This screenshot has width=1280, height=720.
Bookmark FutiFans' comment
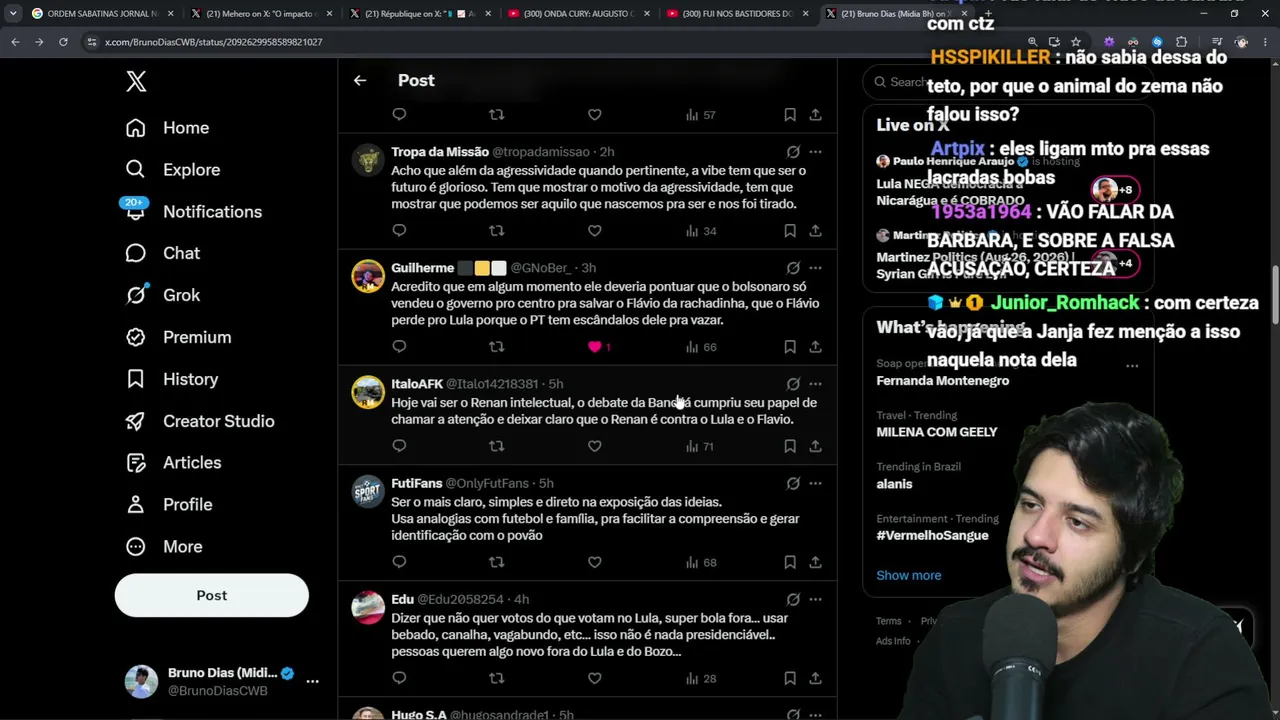coord(789,562)
